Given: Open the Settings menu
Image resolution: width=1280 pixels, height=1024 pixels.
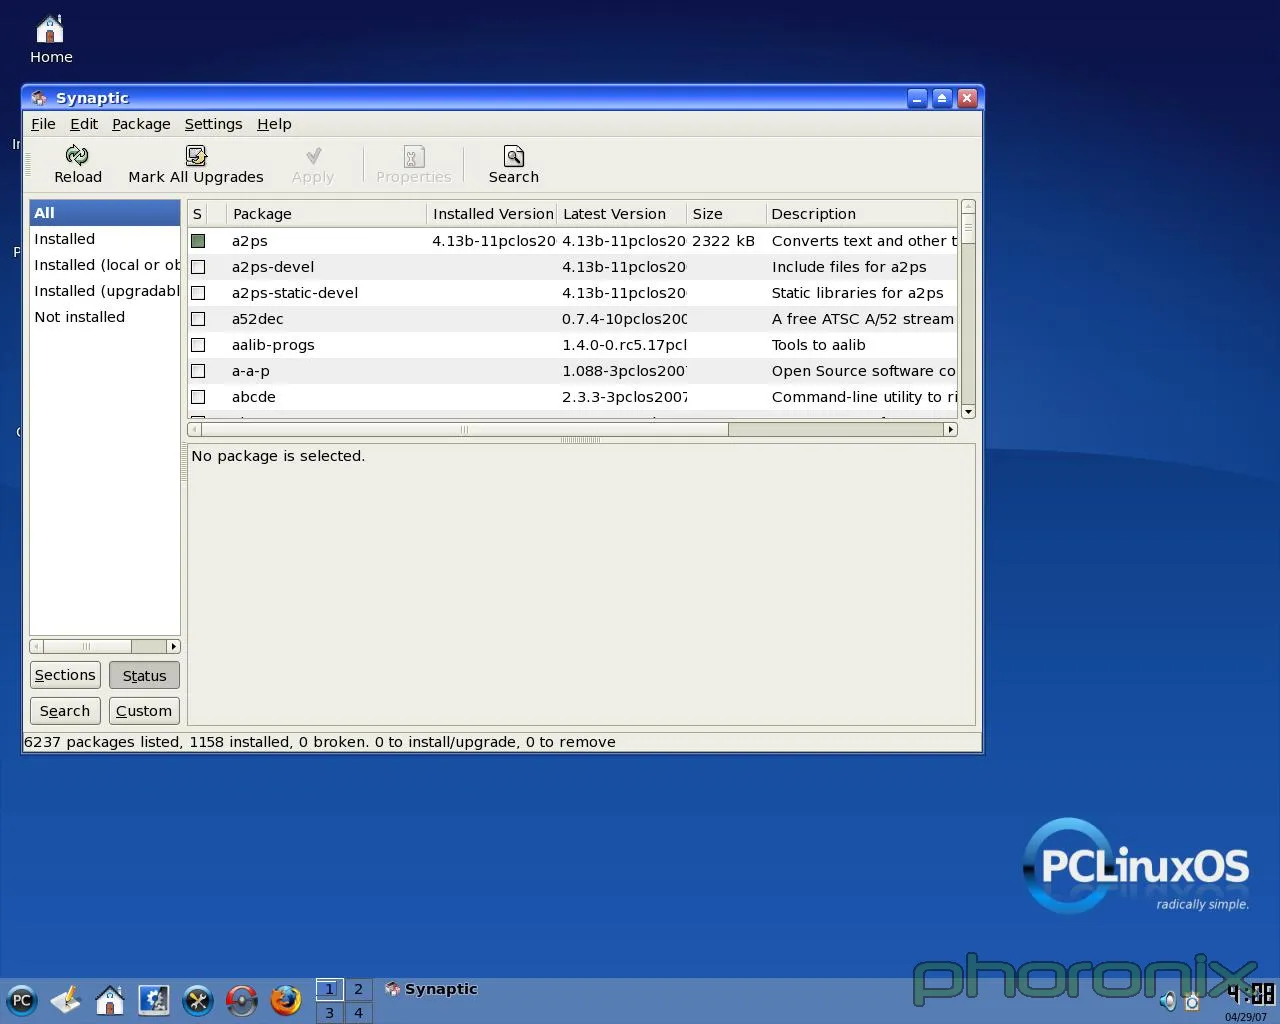Looking at the screenshot, I should (213, 124).
